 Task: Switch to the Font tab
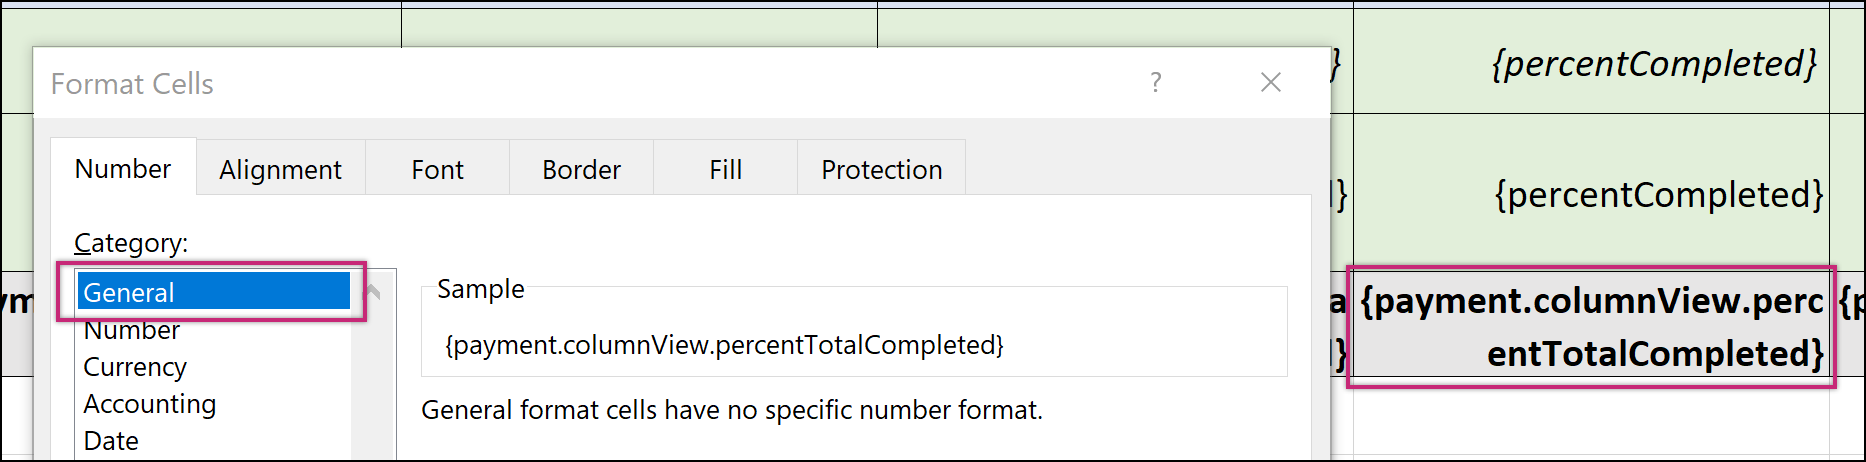pos(437,170)
